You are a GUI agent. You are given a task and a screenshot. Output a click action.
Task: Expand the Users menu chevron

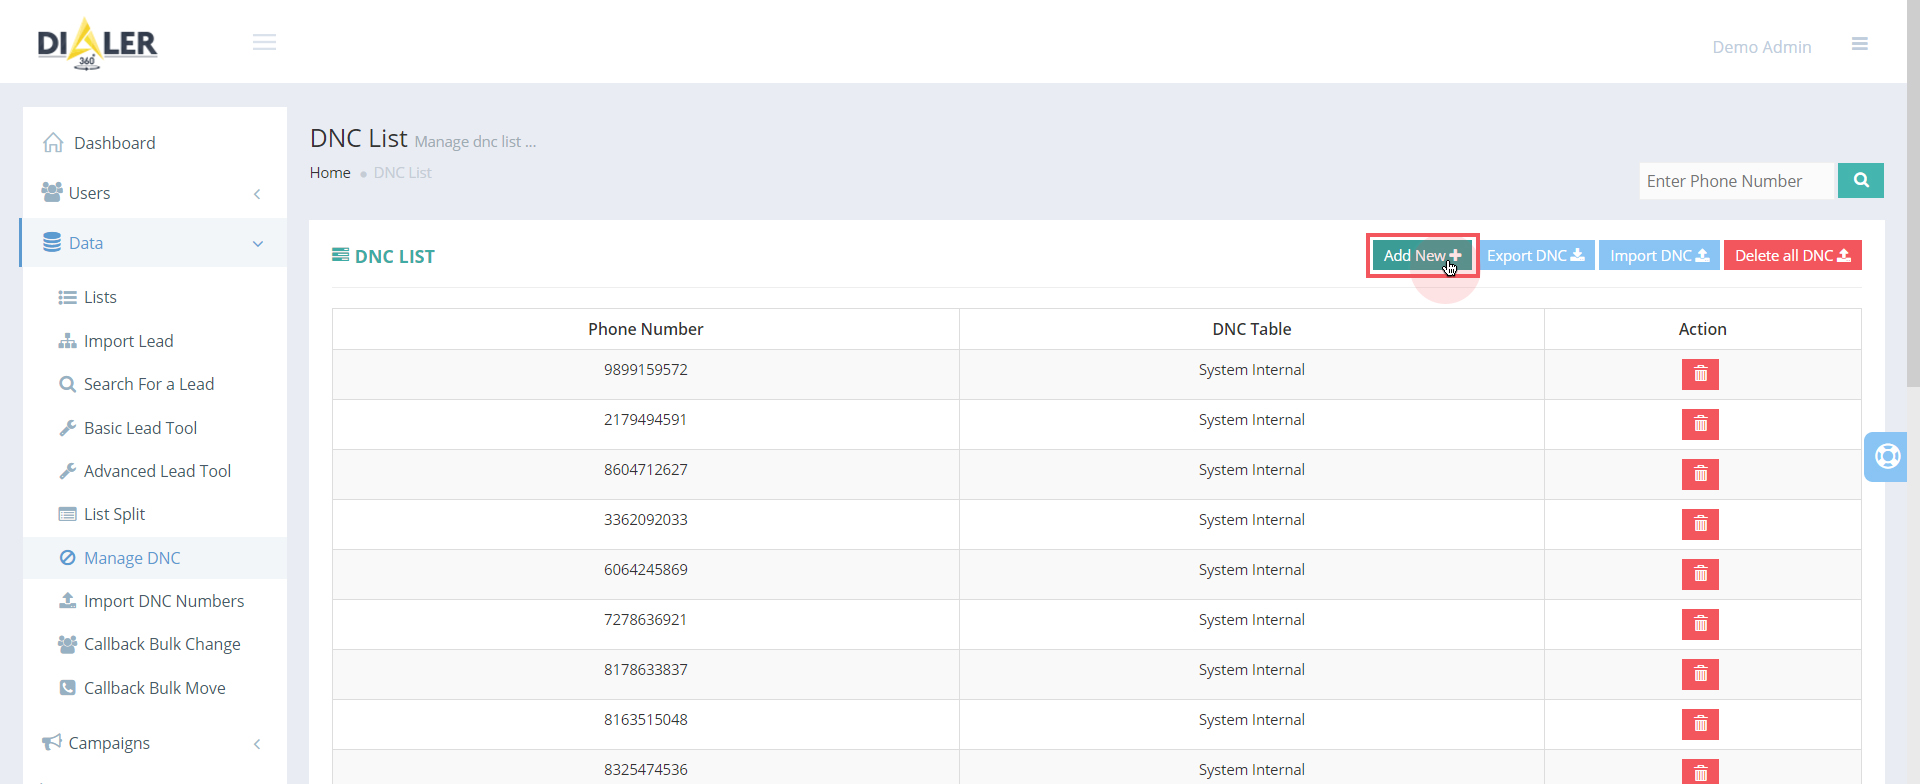click(257, 194)
